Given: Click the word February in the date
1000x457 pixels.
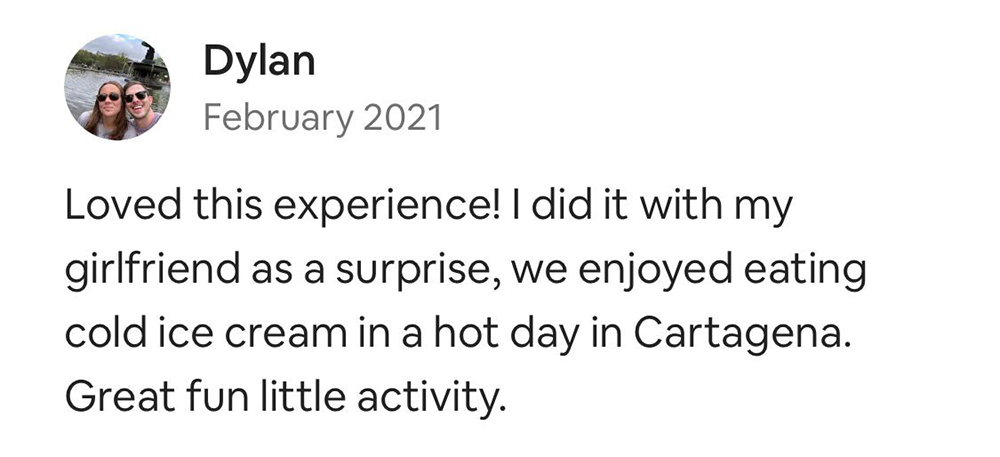Looking at the screenshot, I should [x=278, y=117].
